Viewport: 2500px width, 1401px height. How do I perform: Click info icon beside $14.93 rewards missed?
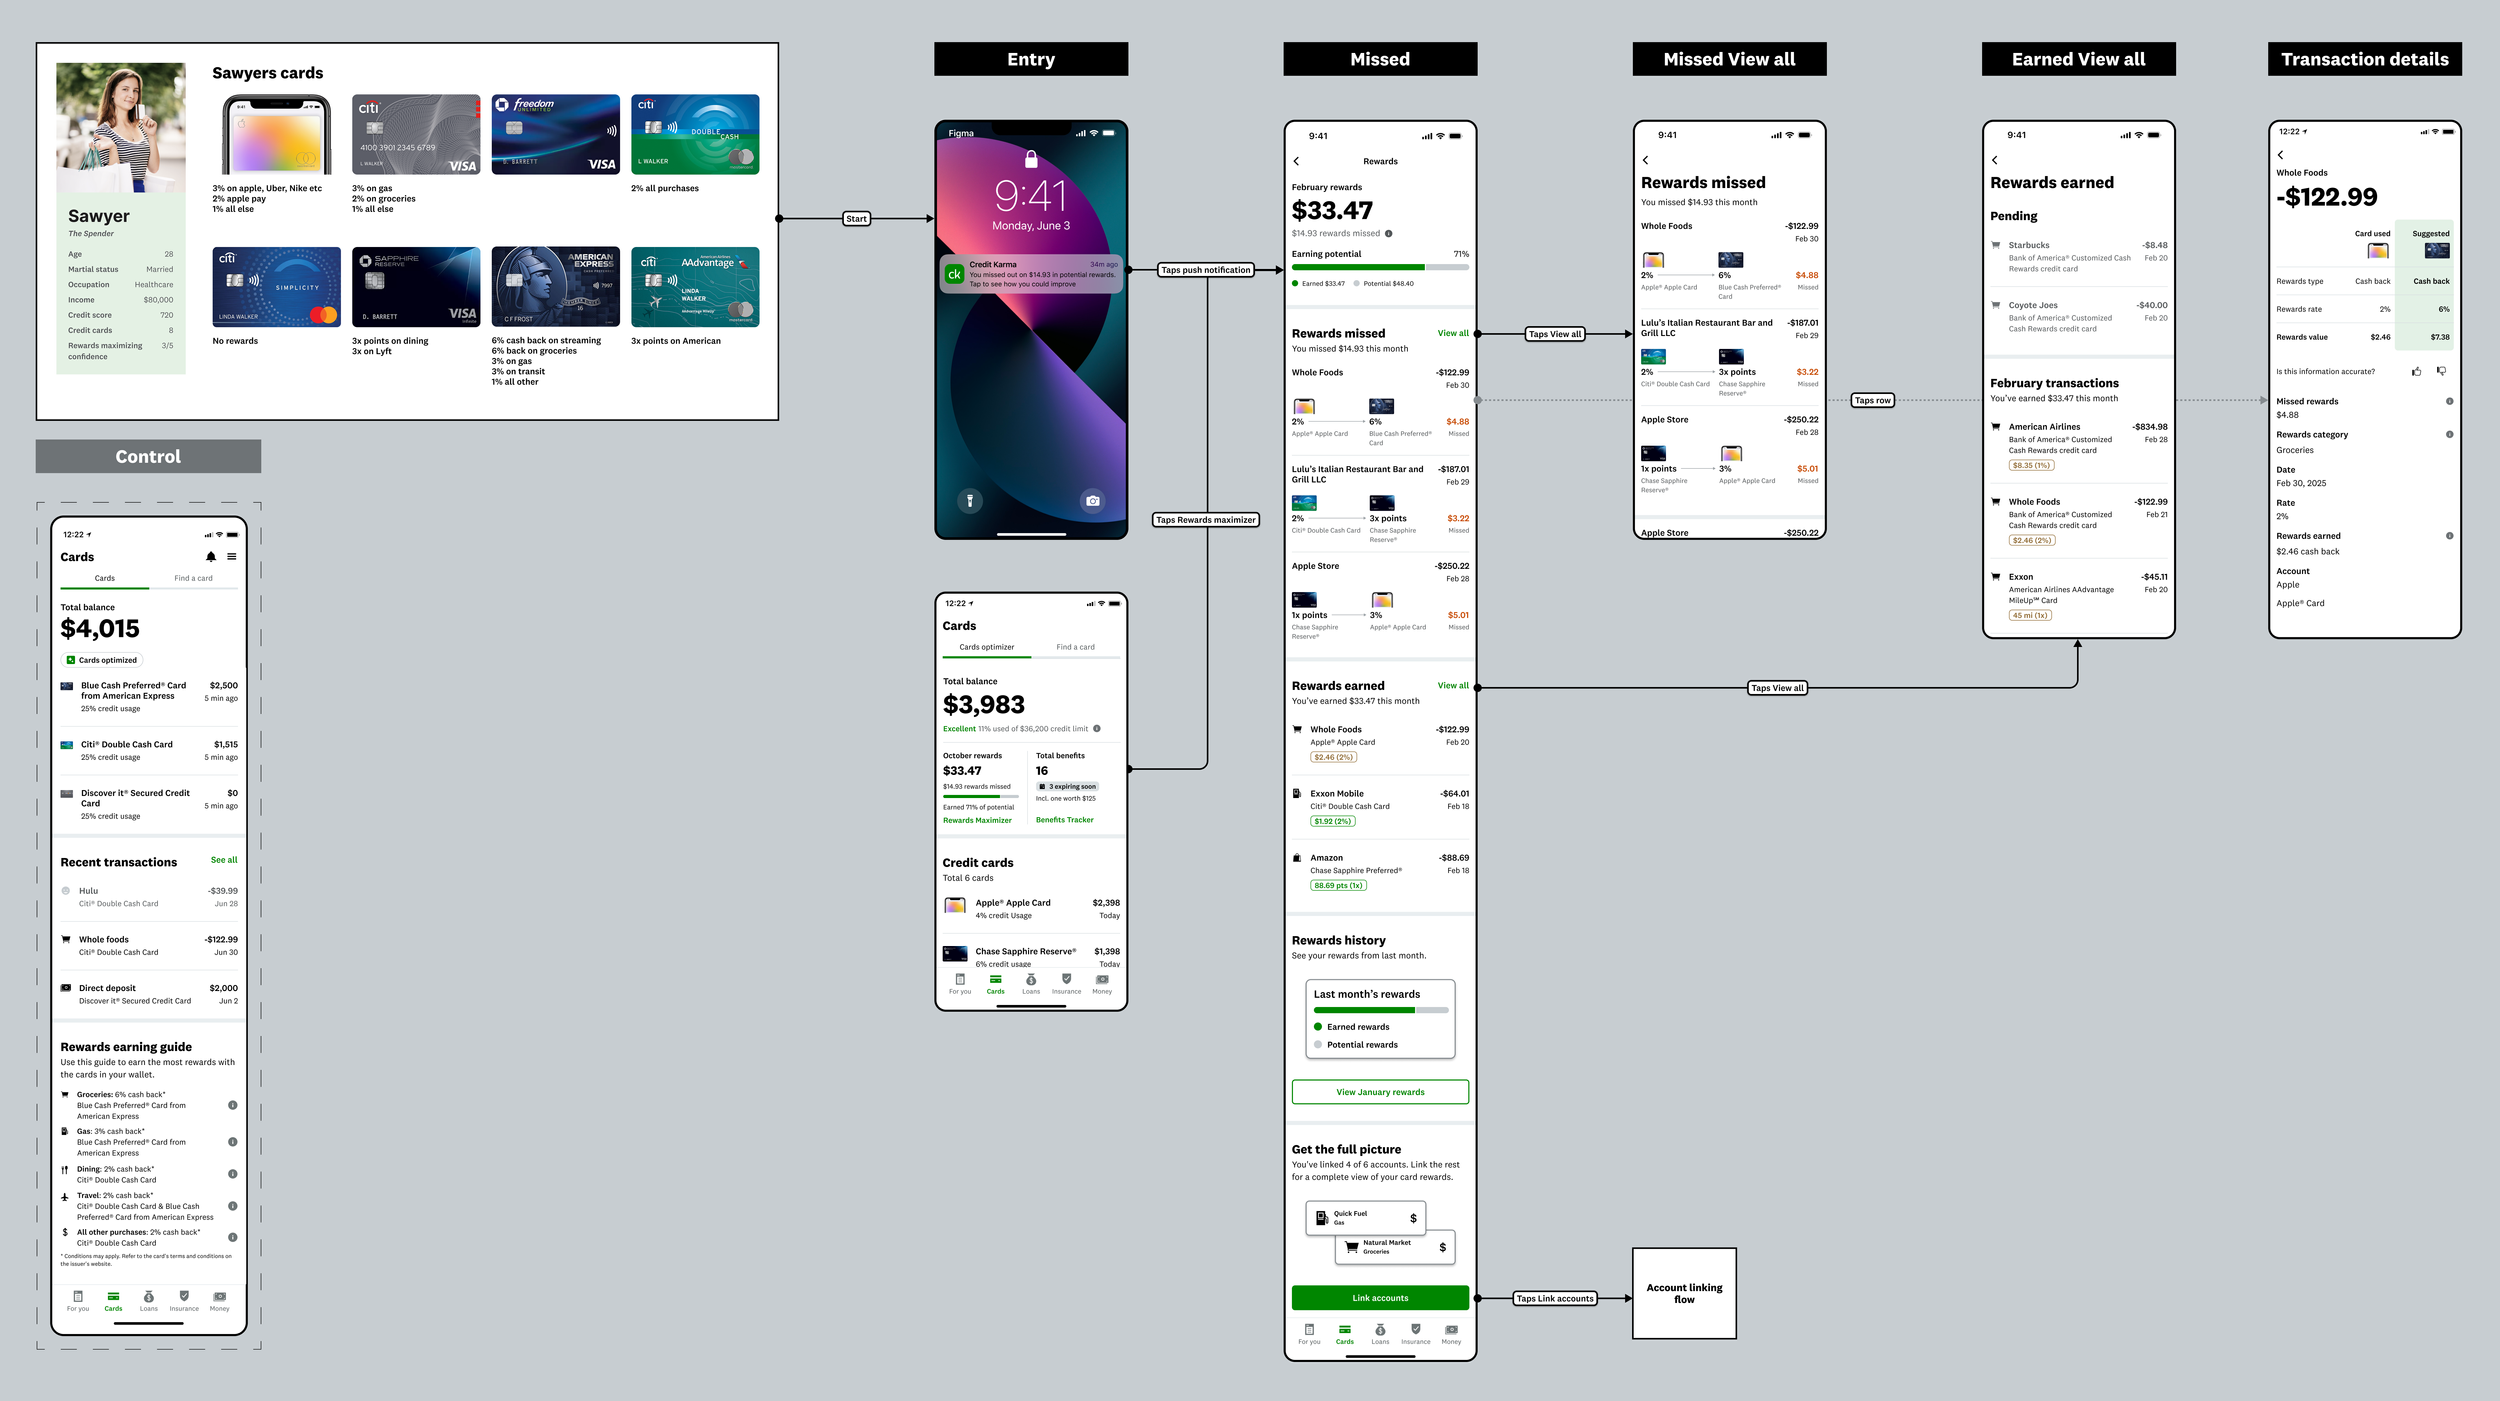[x=1388, y=234]
